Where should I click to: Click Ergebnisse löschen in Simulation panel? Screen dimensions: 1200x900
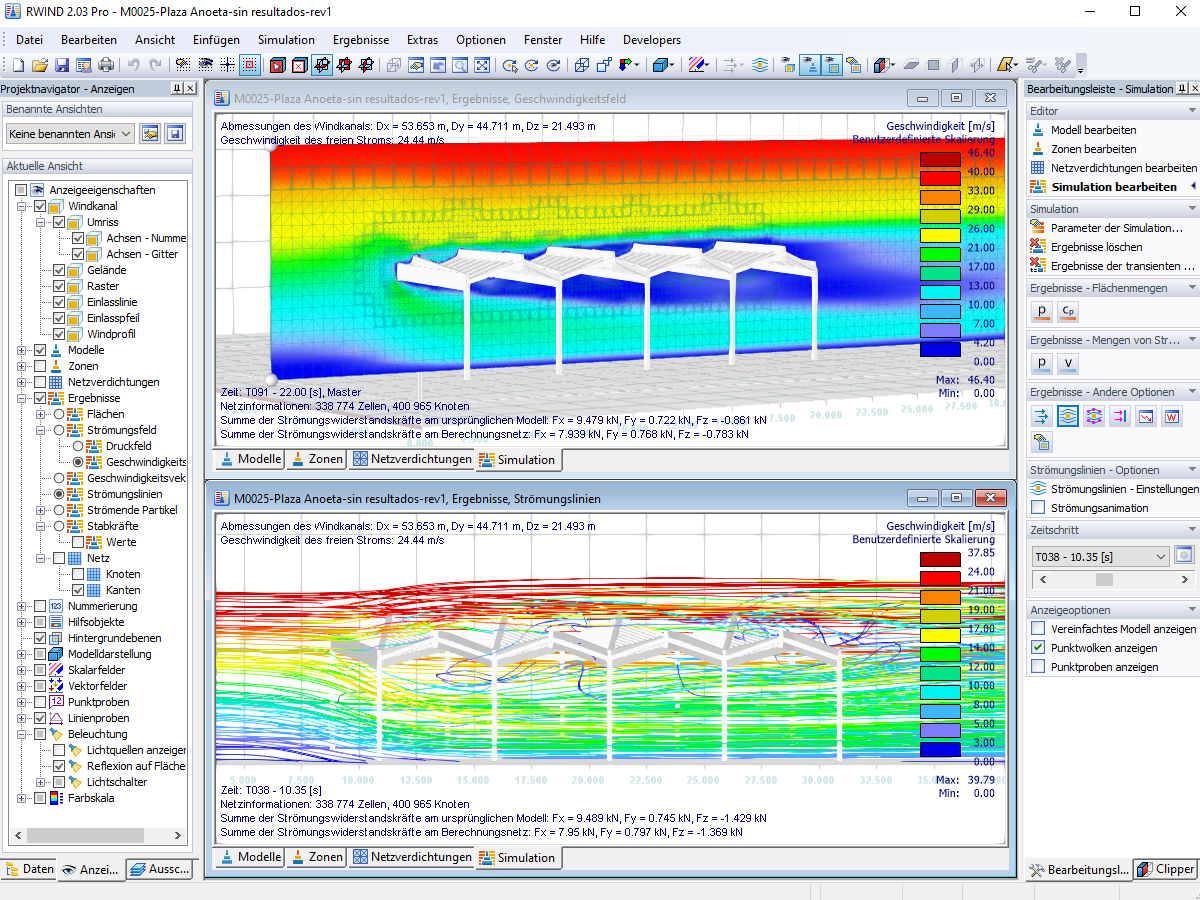click(1096, 247)
